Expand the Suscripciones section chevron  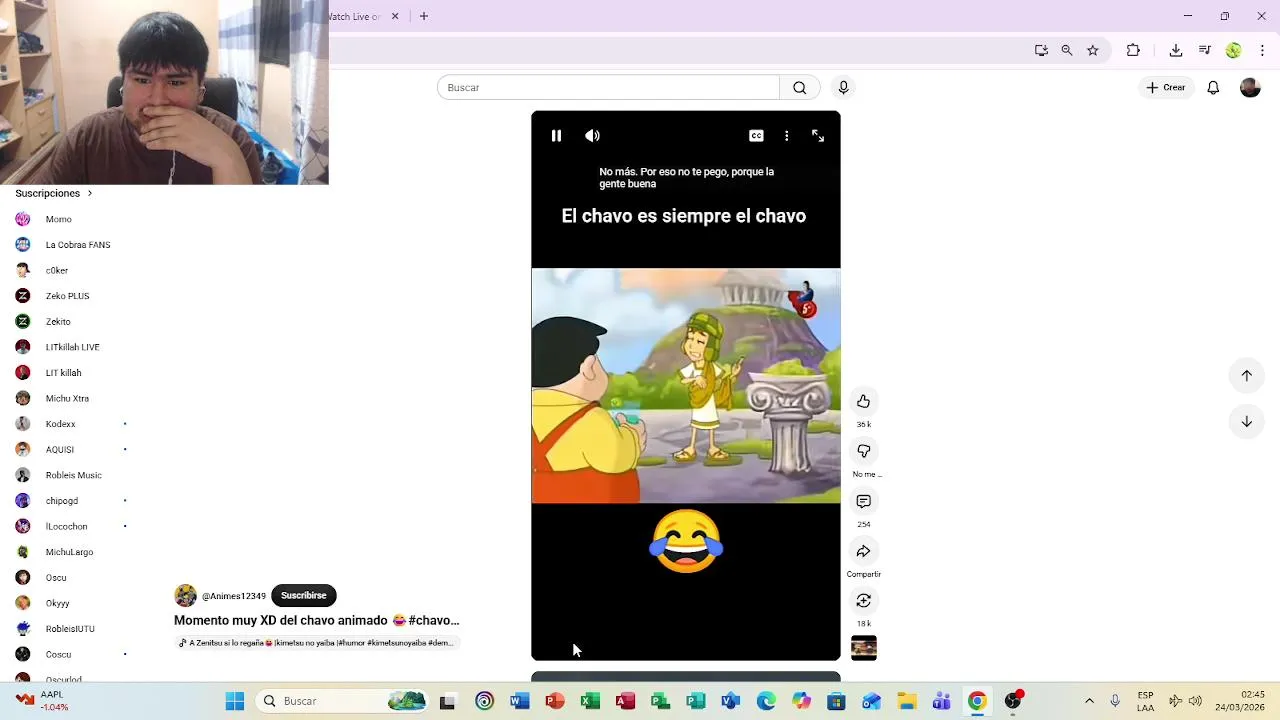[x=89, y=193]
